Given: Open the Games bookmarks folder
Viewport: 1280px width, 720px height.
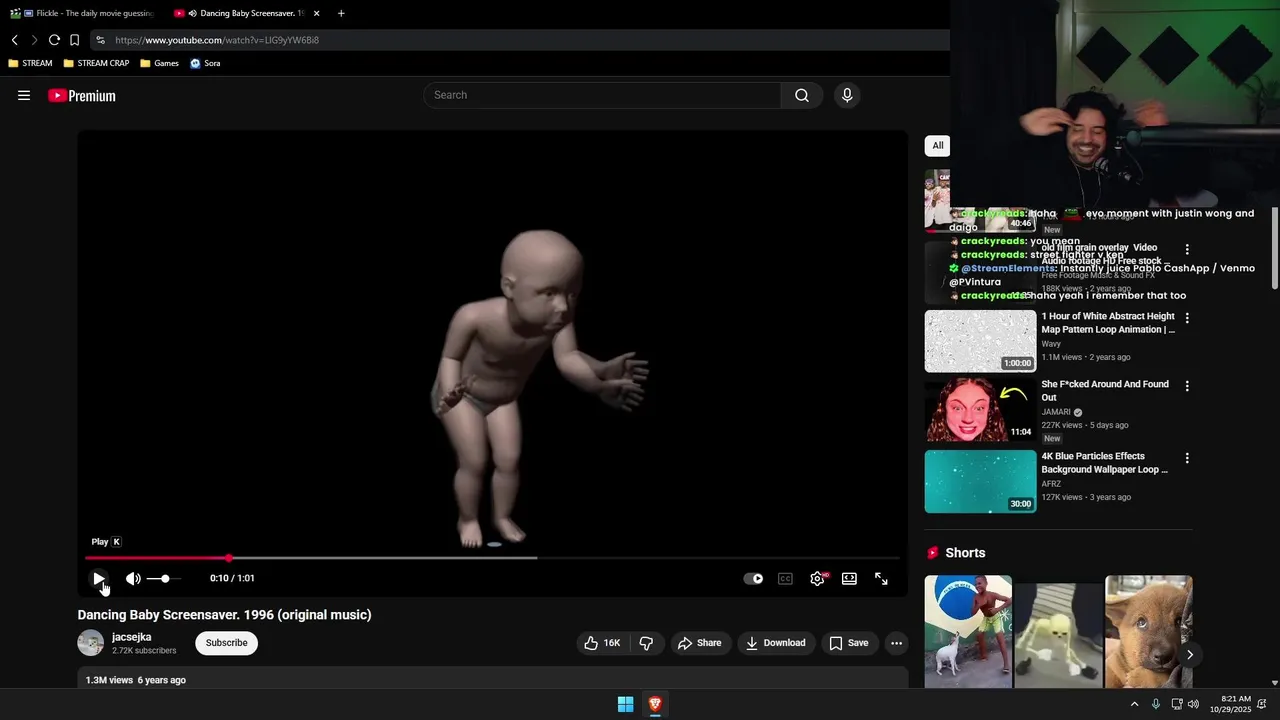Looking at the screenshot, I should (x=159, y=63).
